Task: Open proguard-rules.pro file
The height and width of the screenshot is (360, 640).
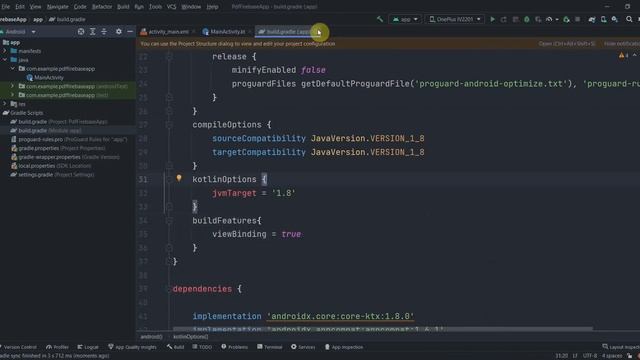Action: (69, 139)
